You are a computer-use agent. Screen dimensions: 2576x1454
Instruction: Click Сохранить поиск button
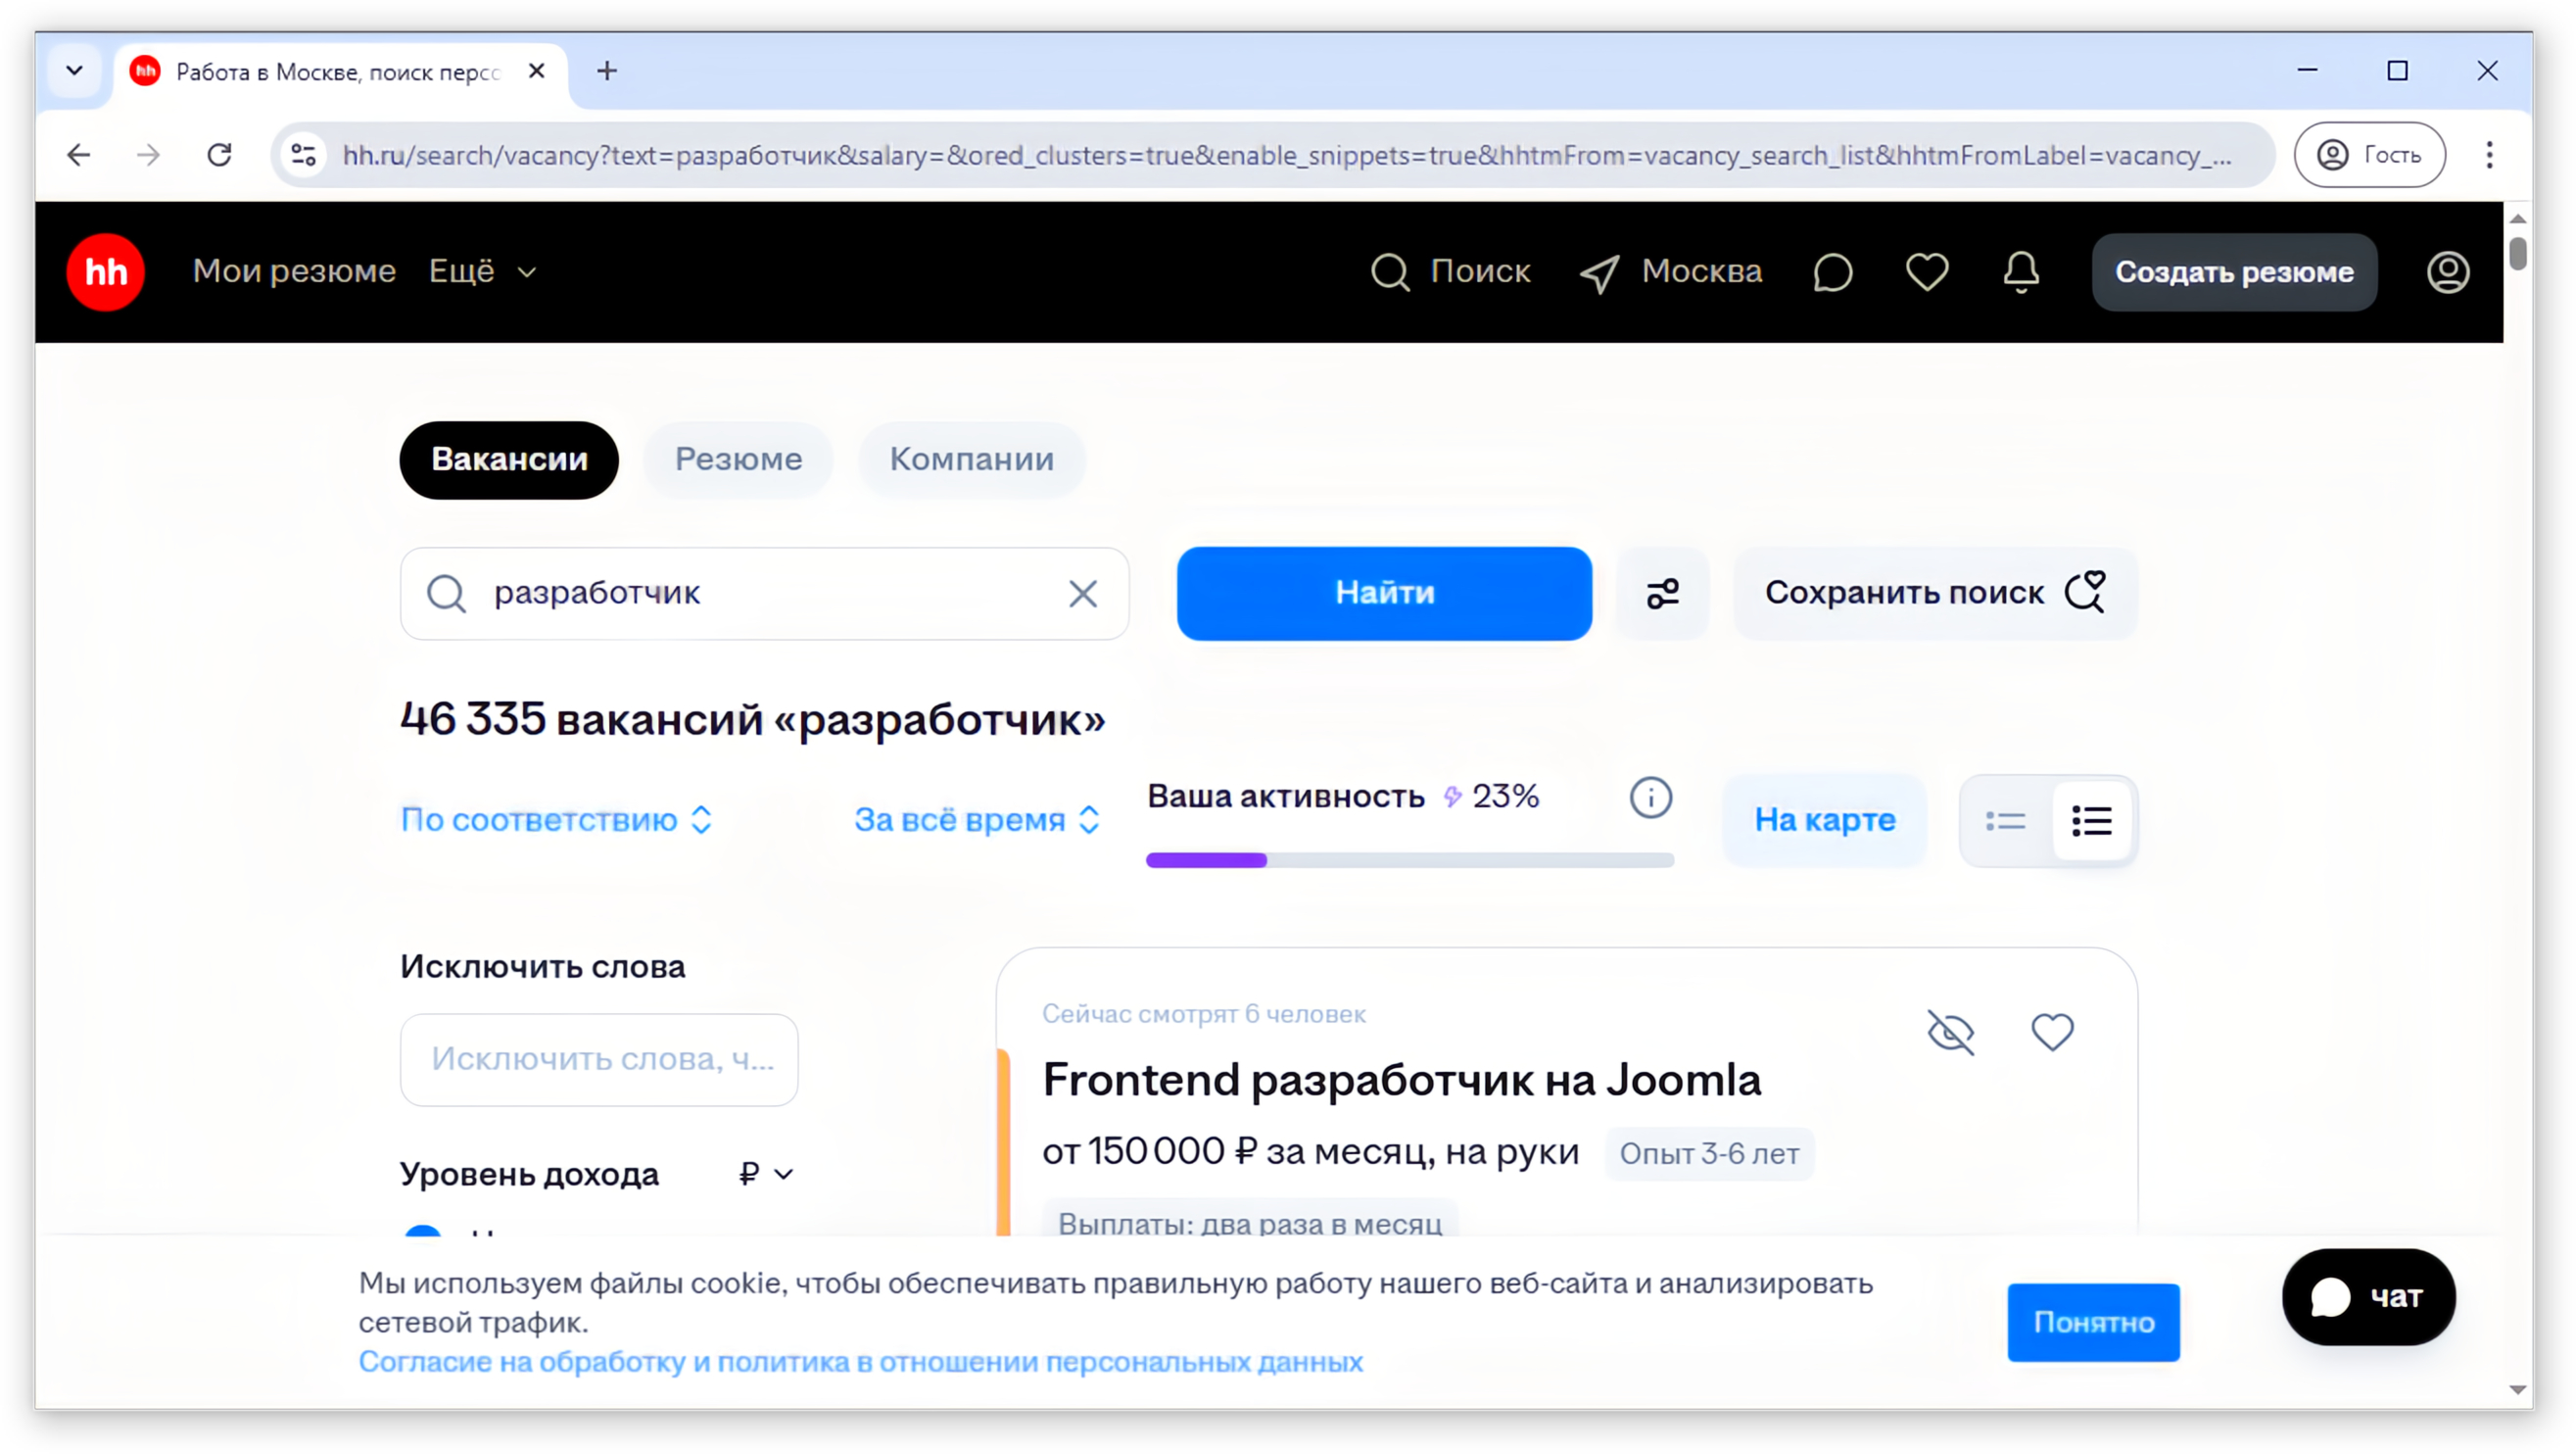(1934, 594)
